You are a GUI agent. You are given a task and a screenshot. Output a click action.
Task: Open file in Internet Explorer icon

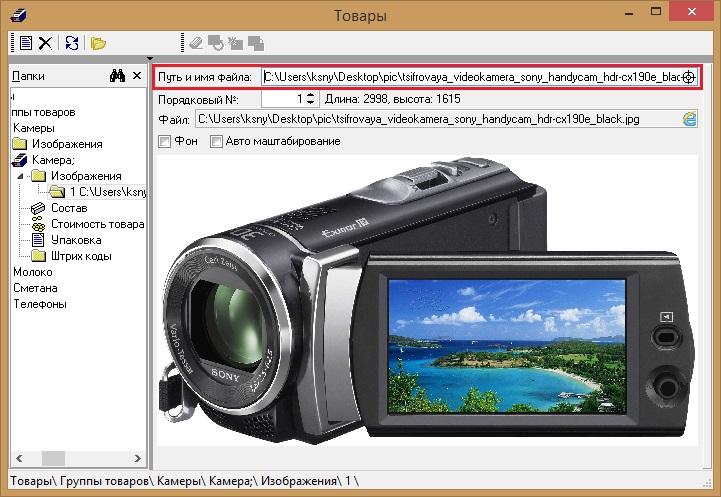[x=689, y=119]
